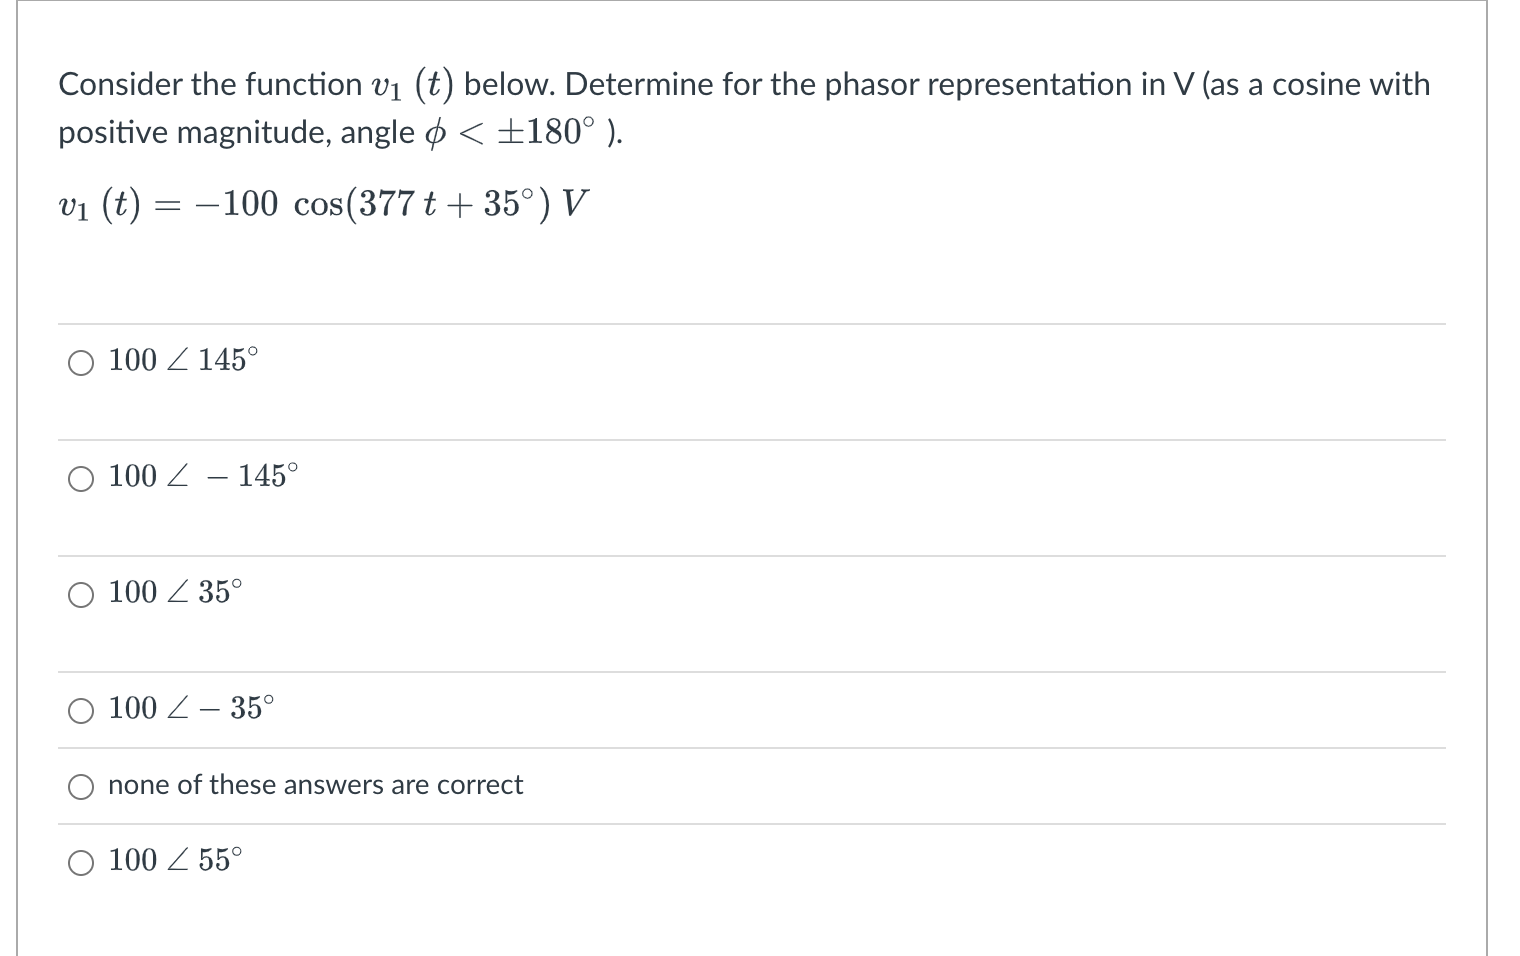Click the 100 ∠ 55° answer label

(173, 858)
